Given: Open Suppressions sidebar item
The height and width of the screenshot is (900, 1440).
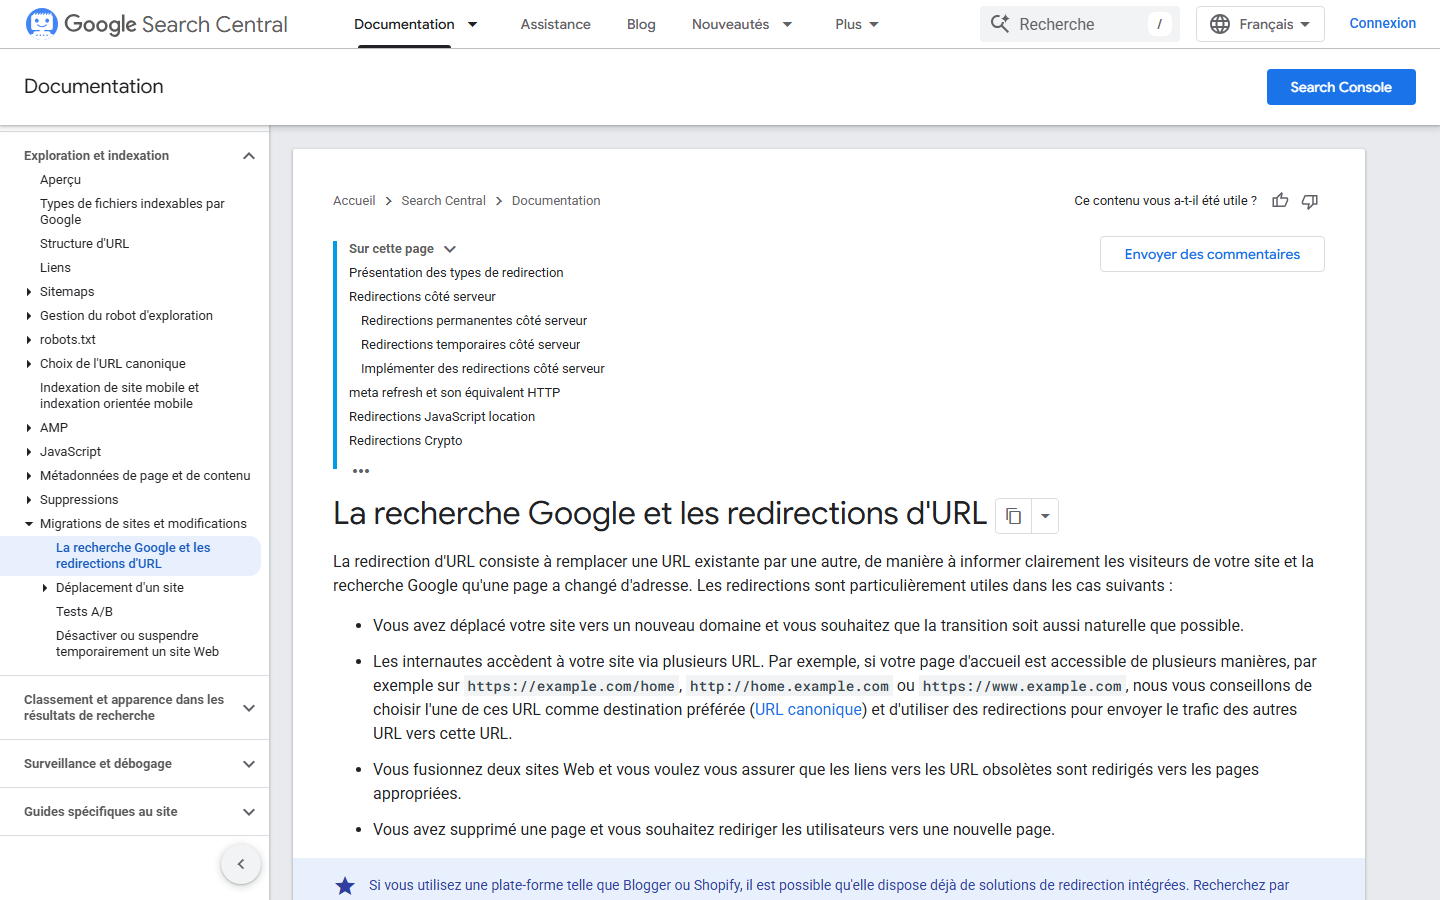Looking at the screenshot, I should (79, 500).
